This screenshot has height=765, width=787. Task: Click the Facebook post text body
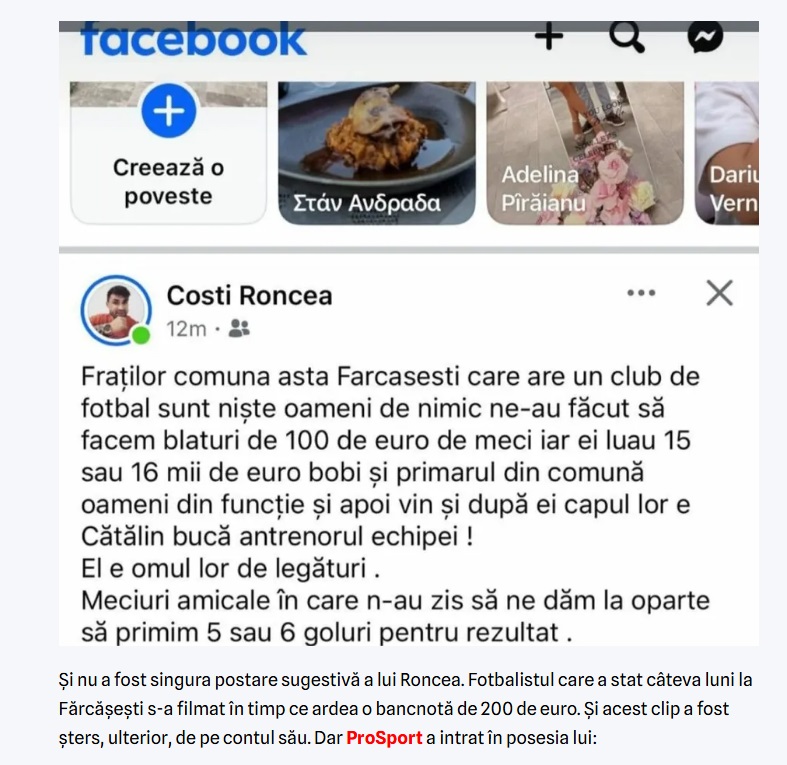[x=395, y=504]
